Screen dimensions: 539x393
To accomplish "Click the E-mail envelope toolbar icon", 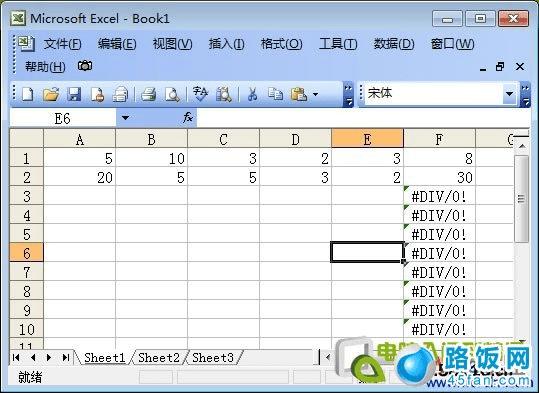I will click(120, 94).
